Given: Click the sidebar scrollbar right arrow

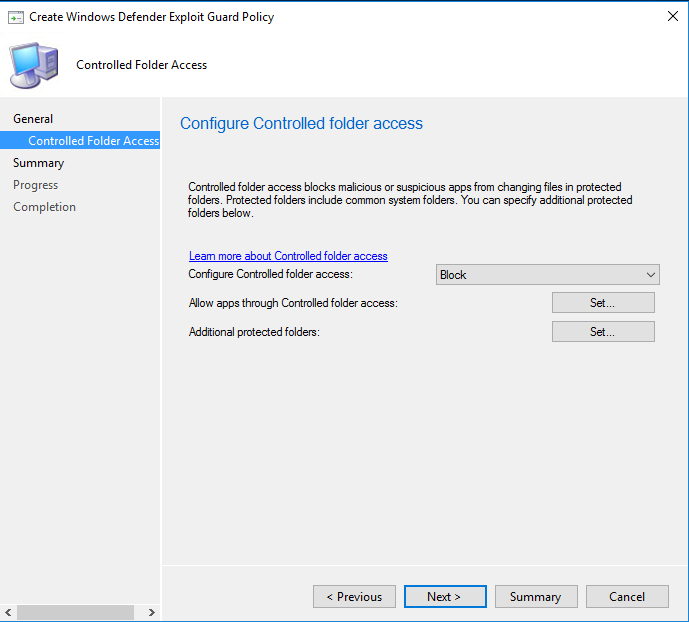Looking at the screenshot, I should tap(151, 612).
